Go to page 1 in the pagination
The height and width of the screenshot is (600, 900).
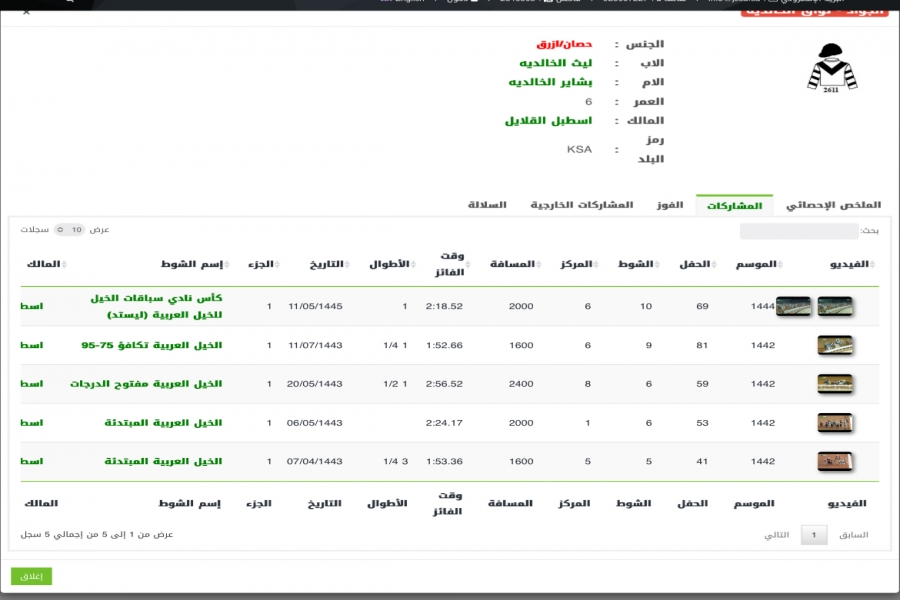click(x=814, y=535)
